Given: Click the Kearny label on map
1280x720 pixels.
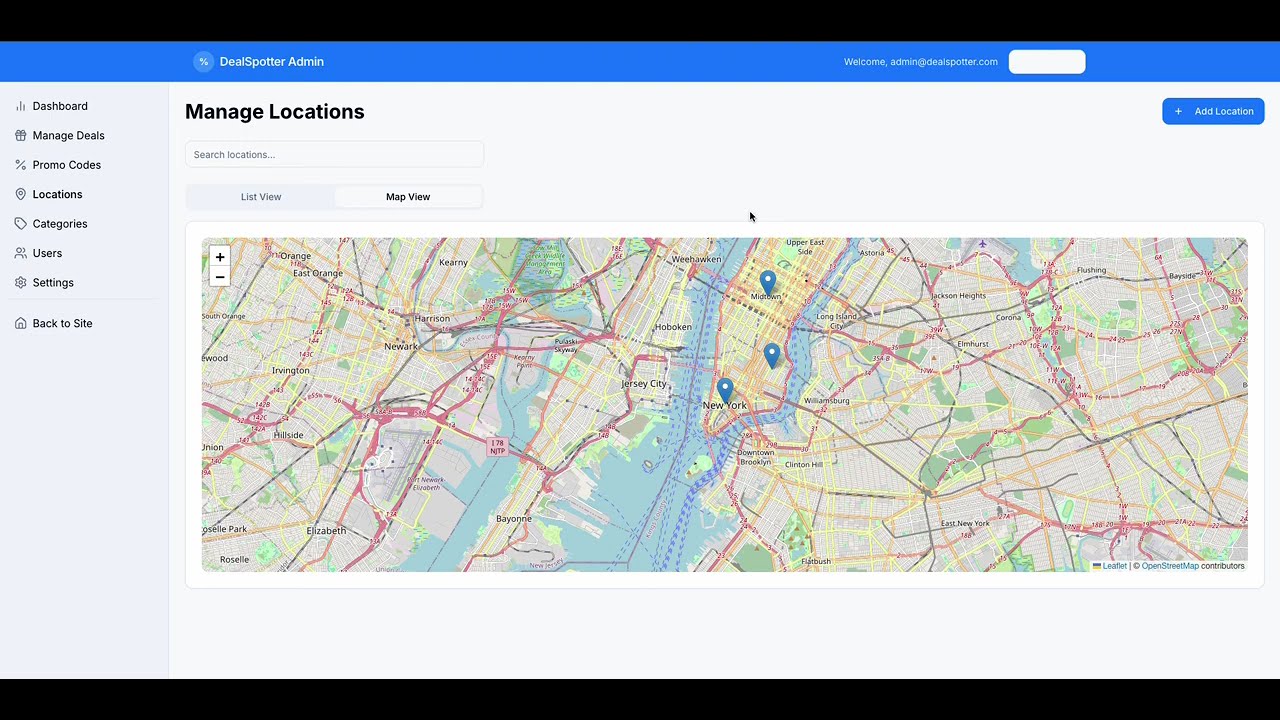Looking at the screenshot, I should tap(453, 263).
